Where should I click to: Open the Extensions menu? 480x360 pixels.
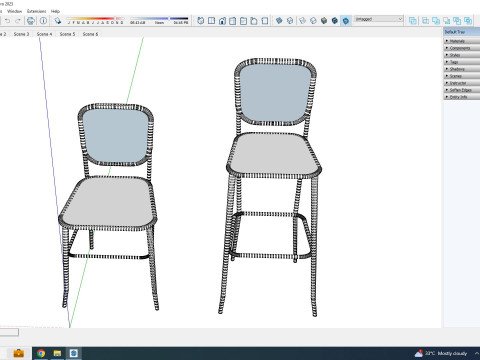pos(36,11)
